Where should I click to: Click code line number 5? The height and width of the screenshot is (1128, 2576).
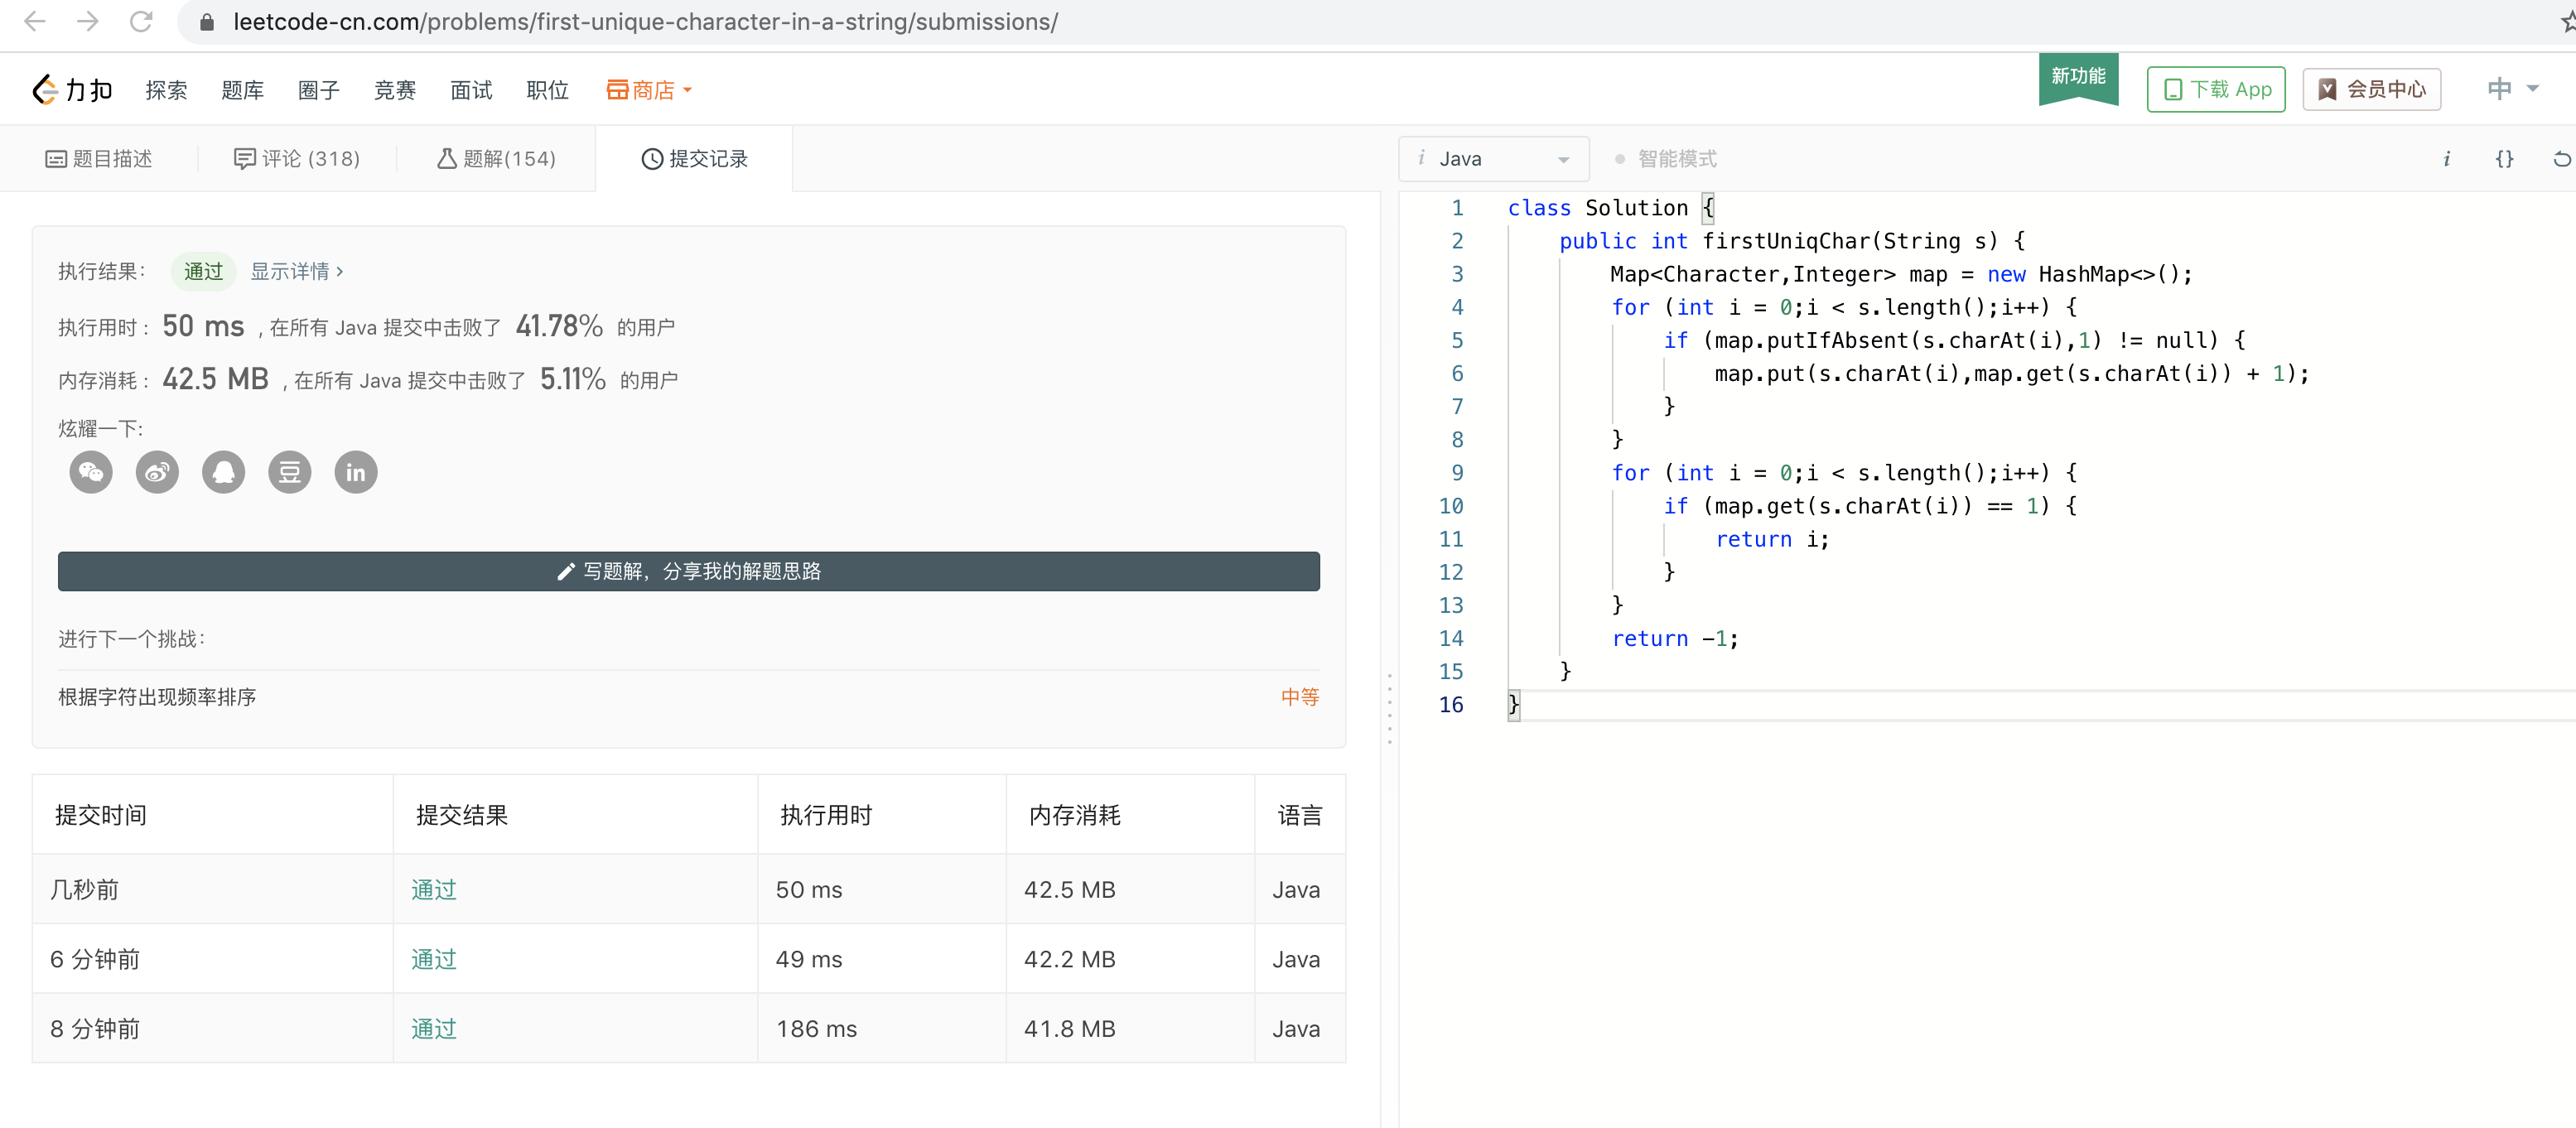(1457, 340)
